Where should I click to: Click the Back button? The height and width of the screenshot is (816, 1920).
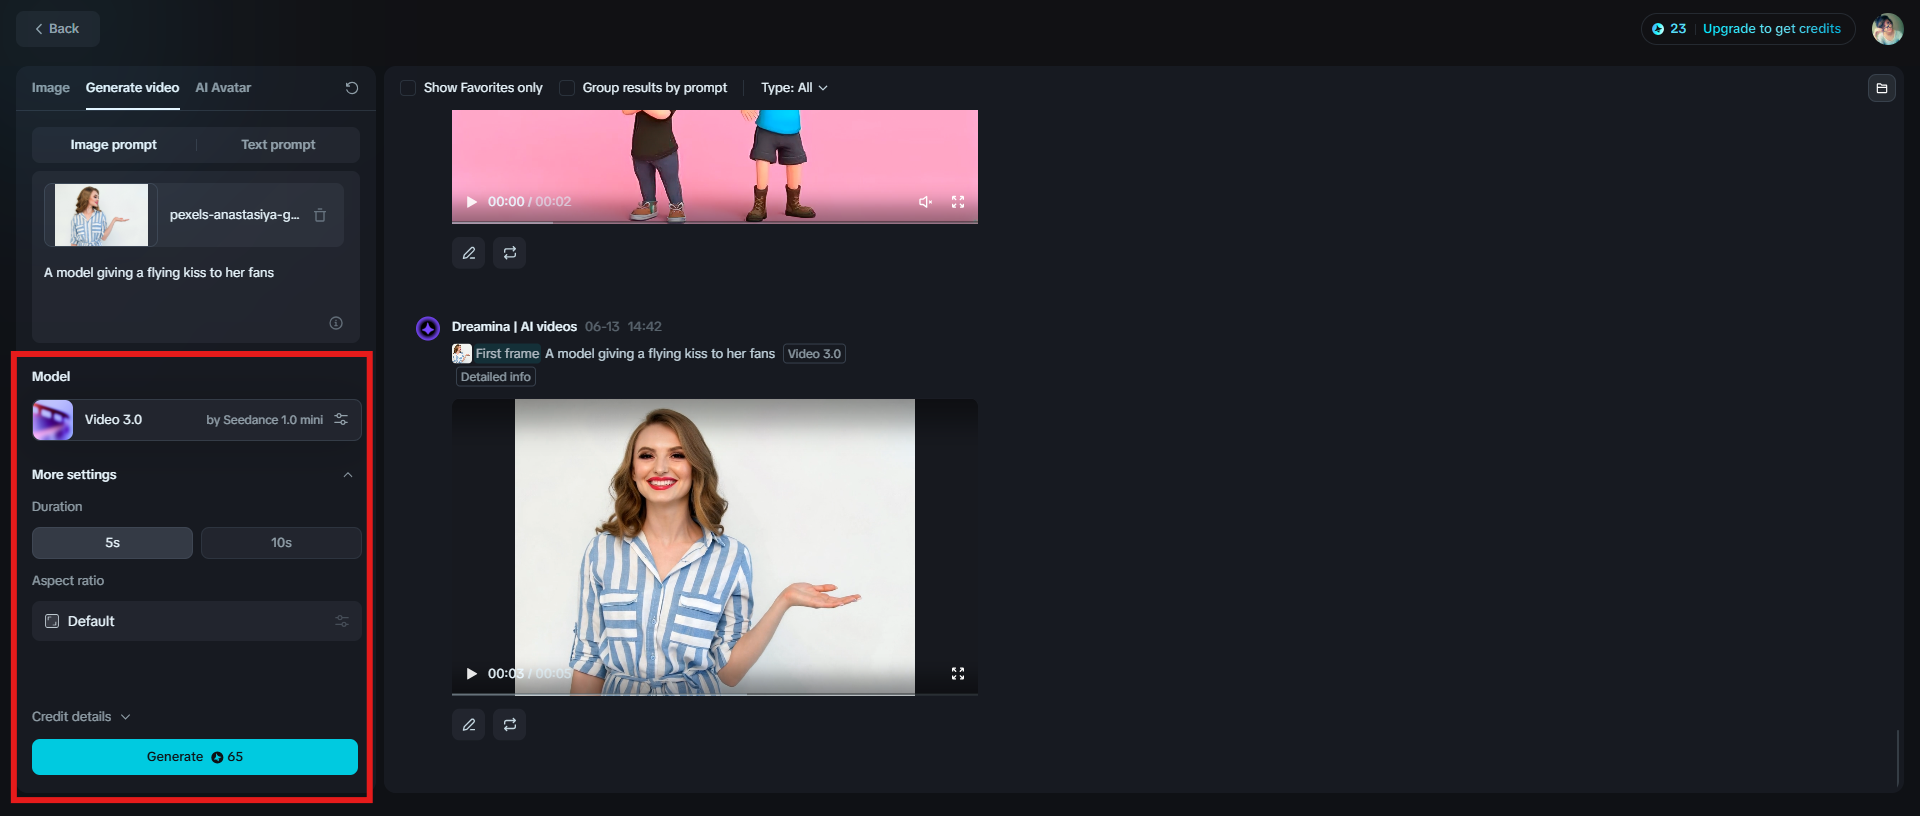click(x=57, y=29)
